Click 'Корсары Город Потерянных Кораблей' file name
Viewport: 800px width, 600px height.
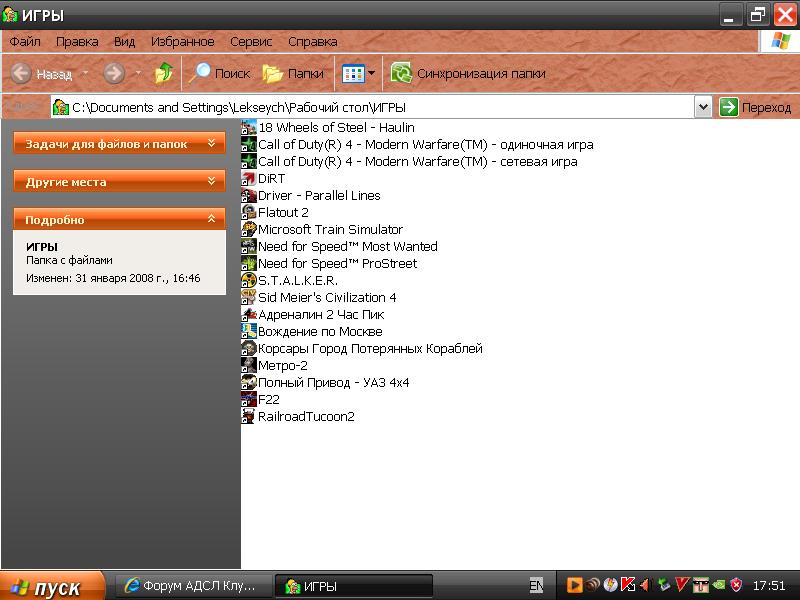coord(370,348)
